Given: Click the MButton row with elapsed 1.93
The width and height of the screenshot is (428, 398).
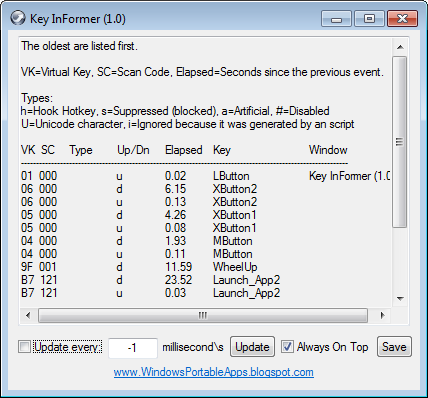Looking at the screenshot, I should [x=137, y=241].
